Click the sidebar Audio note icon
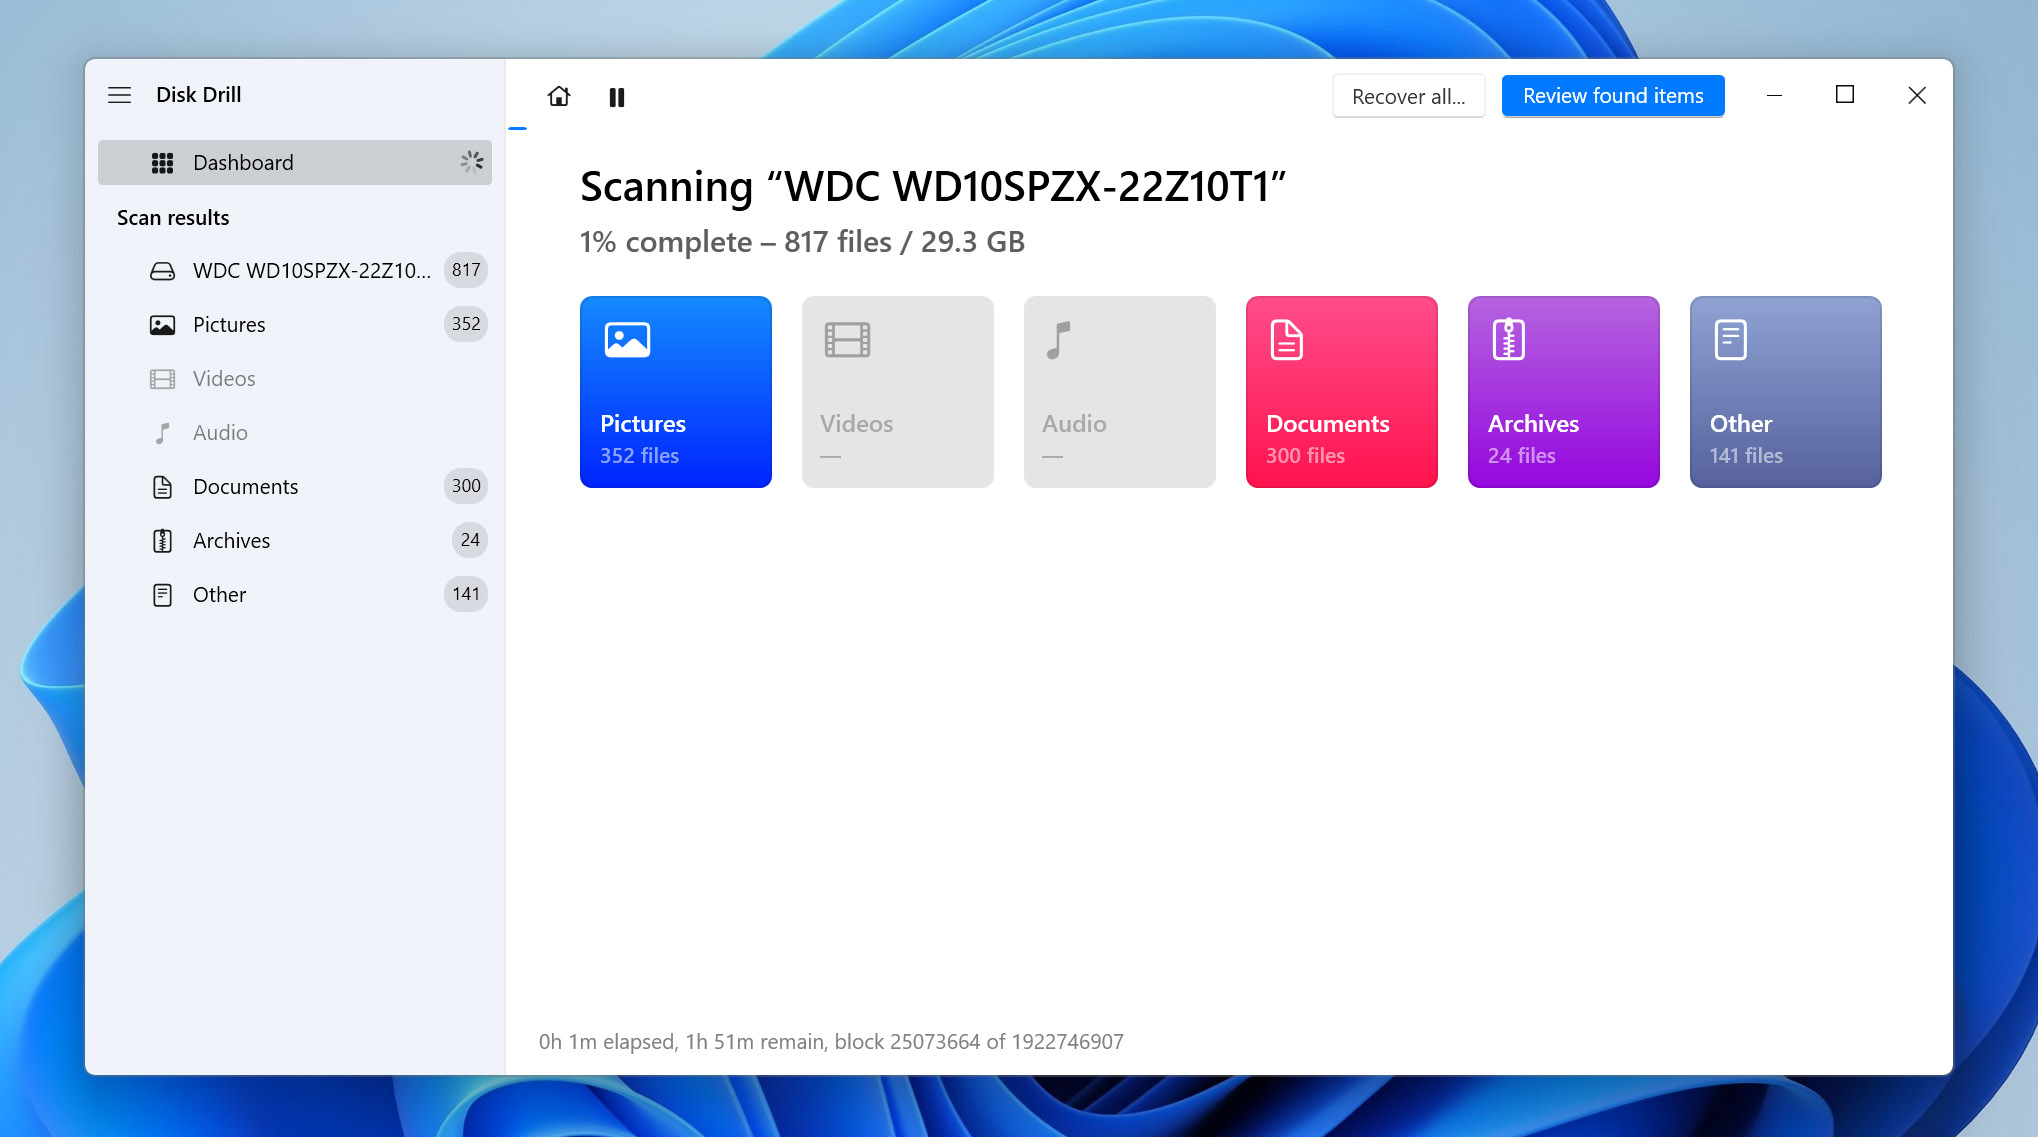Viewport: 2038px width, 1137px height. point(162,433)
